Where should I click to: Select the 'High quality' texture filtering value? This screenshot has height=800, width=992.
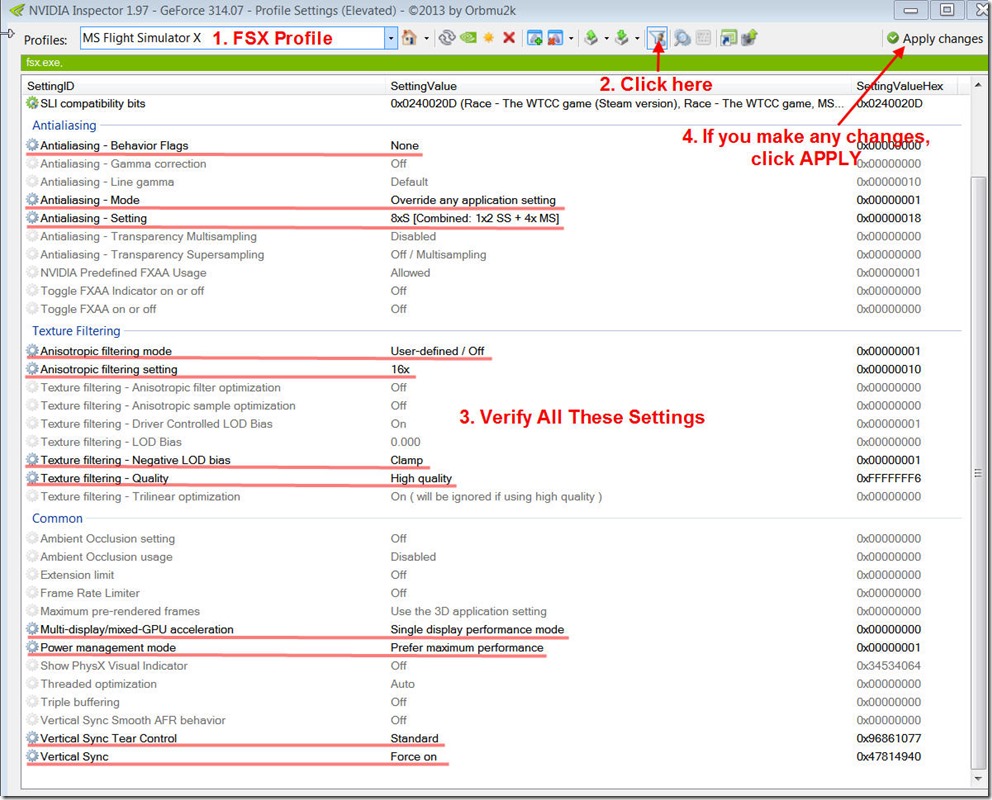pyautogui.click(x=421, y=478)
